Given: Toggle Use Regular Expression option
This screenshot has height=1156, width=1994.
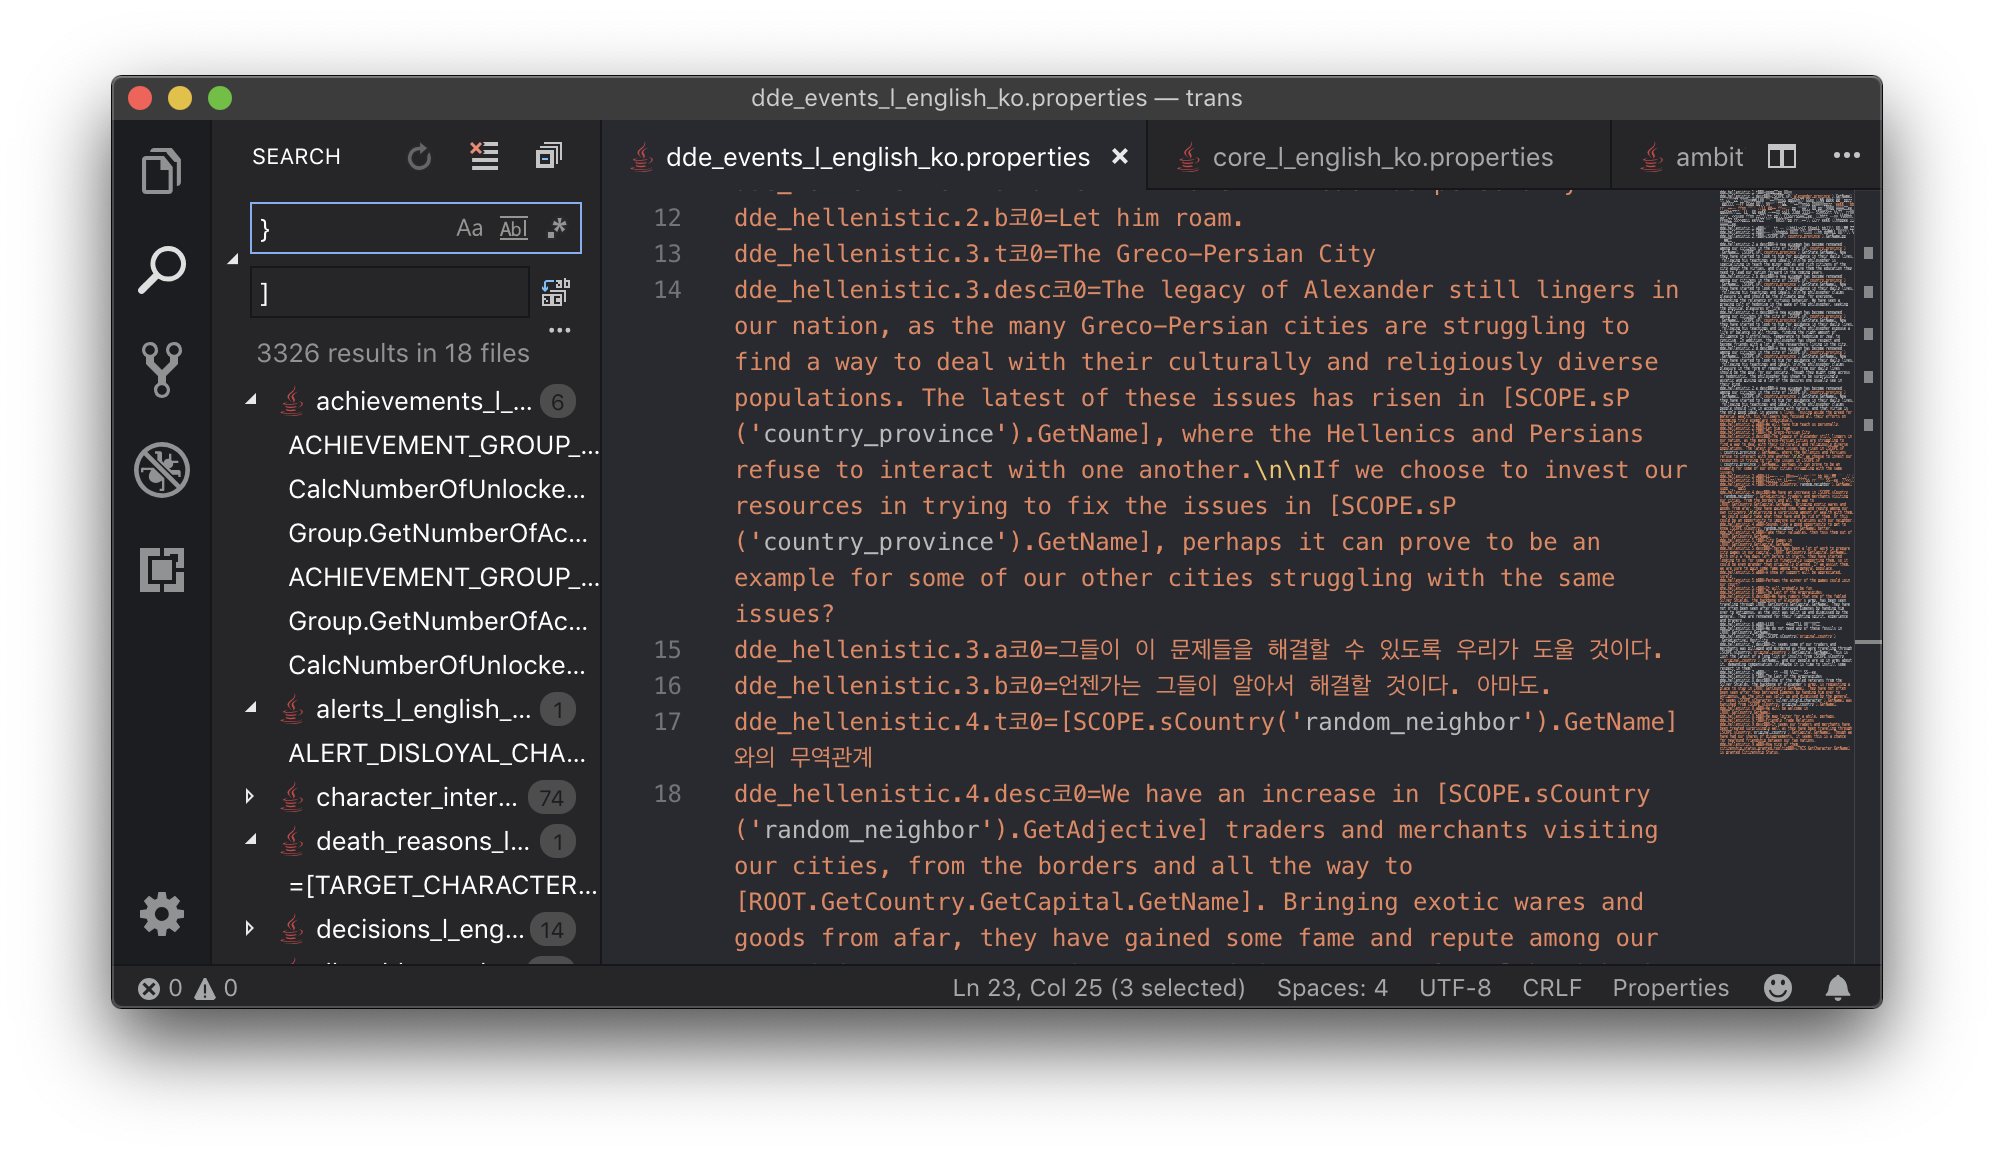Looking at the screenshot, I should (557, 228).
